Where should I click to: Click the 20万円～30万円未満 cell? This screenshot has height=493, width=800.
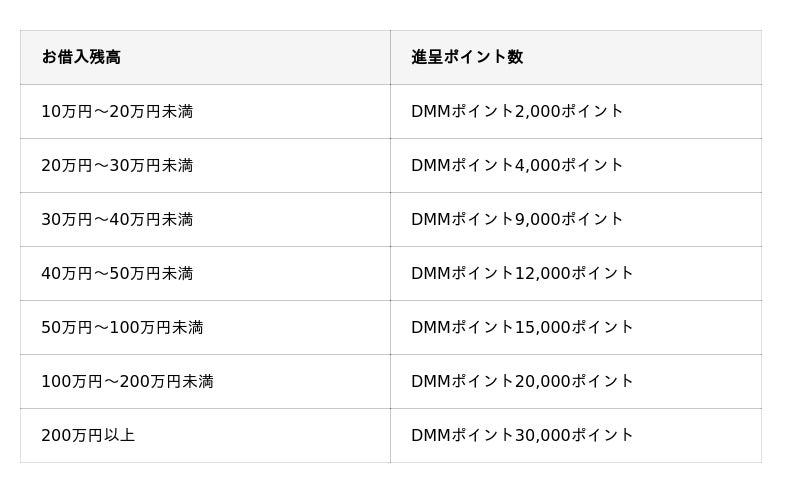pos(117,165)
